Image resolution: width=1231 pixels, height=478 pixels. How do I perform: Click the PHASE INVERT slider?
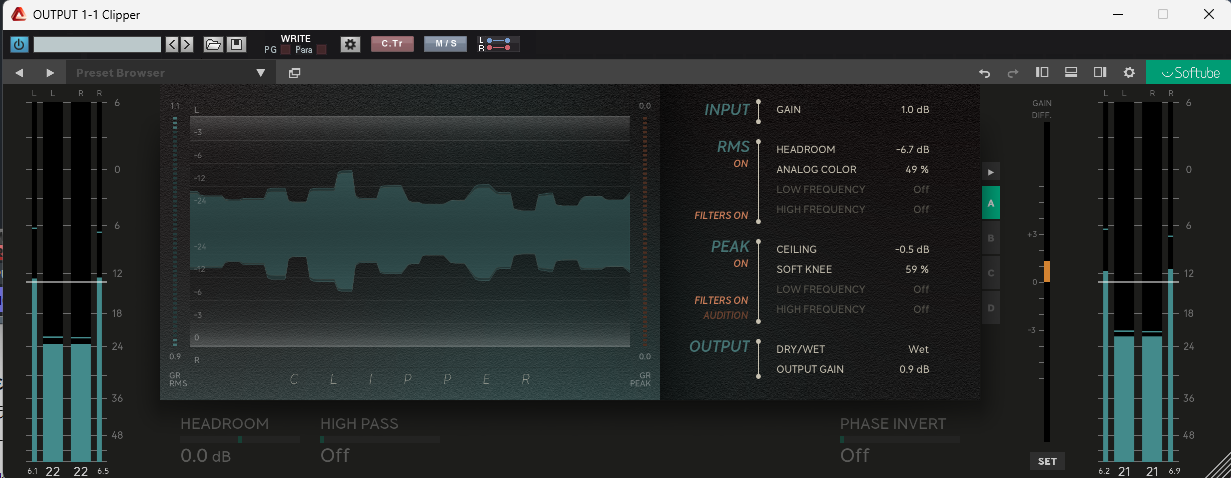[900, 439]
